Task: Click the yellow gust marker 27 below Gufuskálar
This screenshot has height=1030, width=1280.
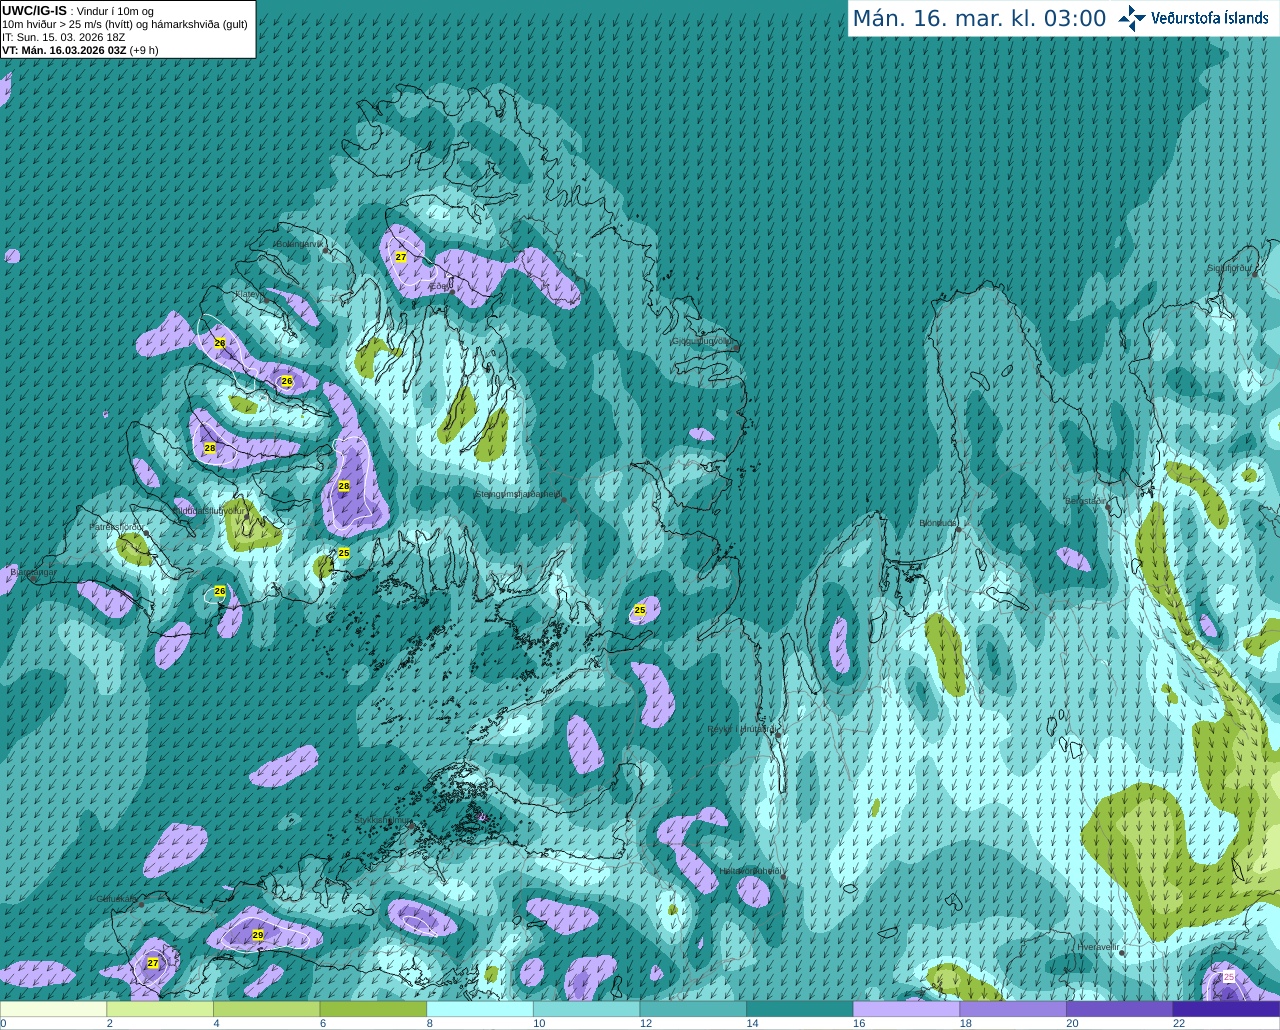Action: (153, 963)
